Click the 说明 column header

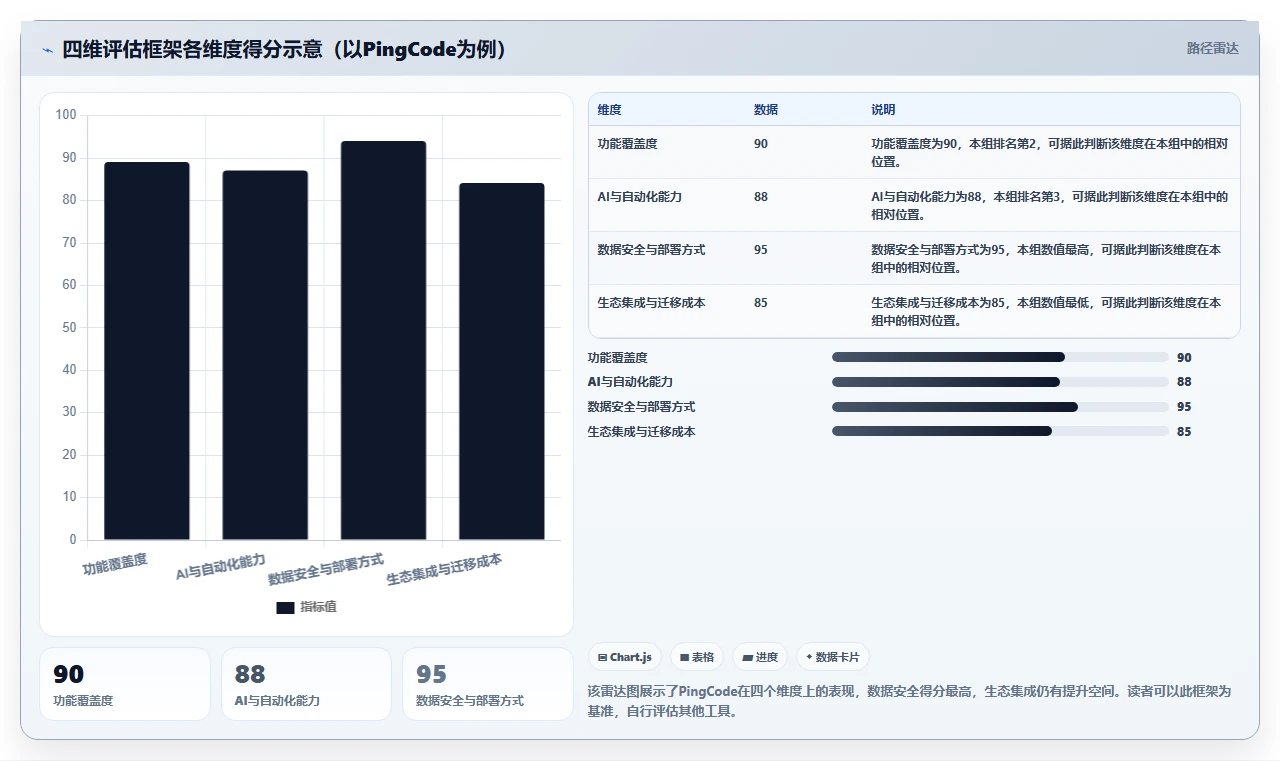click(x=883, y=110)
